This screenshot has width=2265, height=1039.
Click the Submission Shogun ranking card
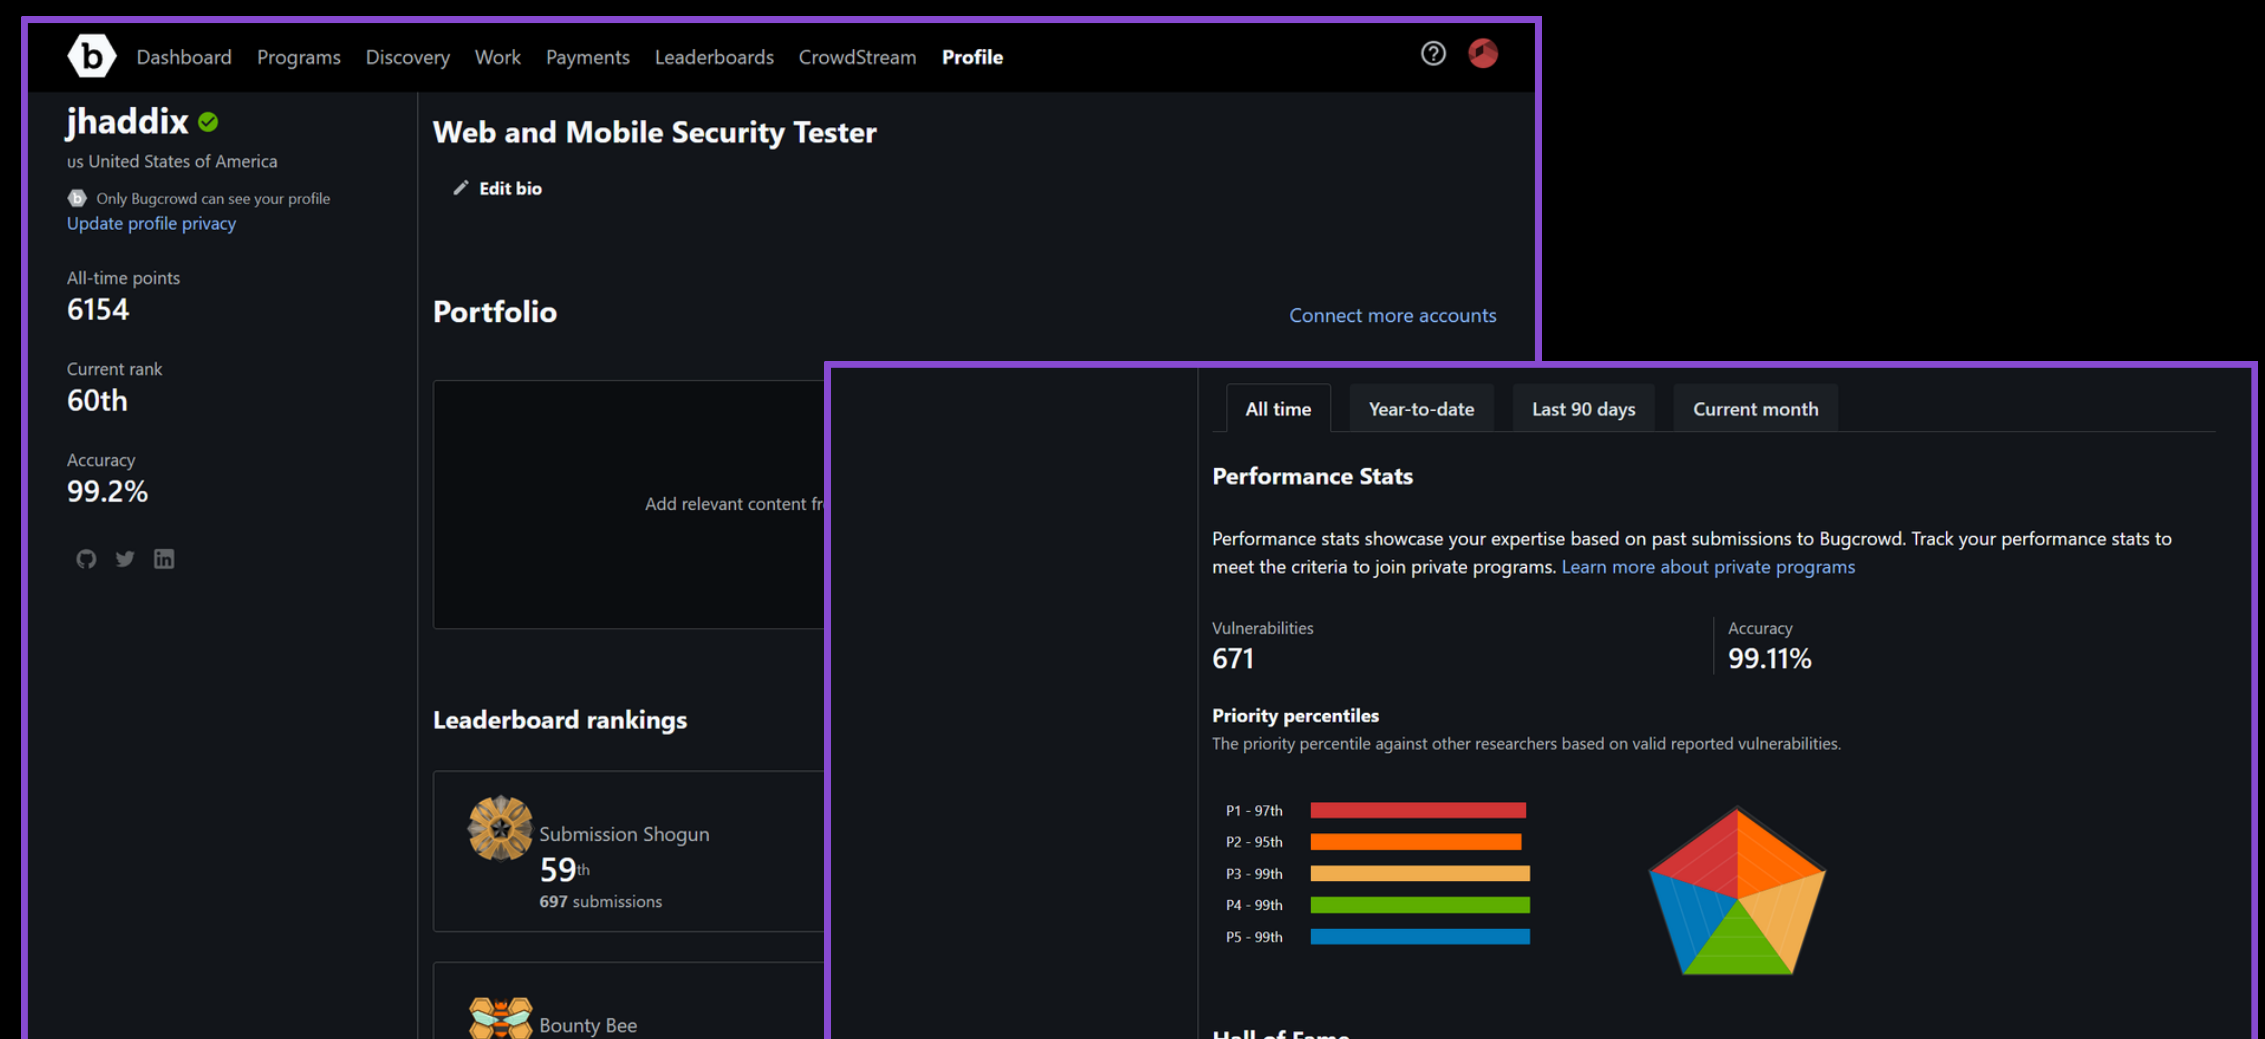[630, 851]
